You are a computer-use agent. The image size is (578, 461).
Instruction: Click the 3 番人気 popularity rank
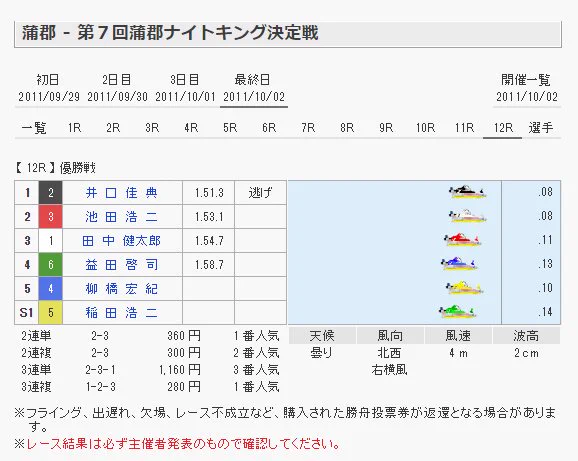256,370
